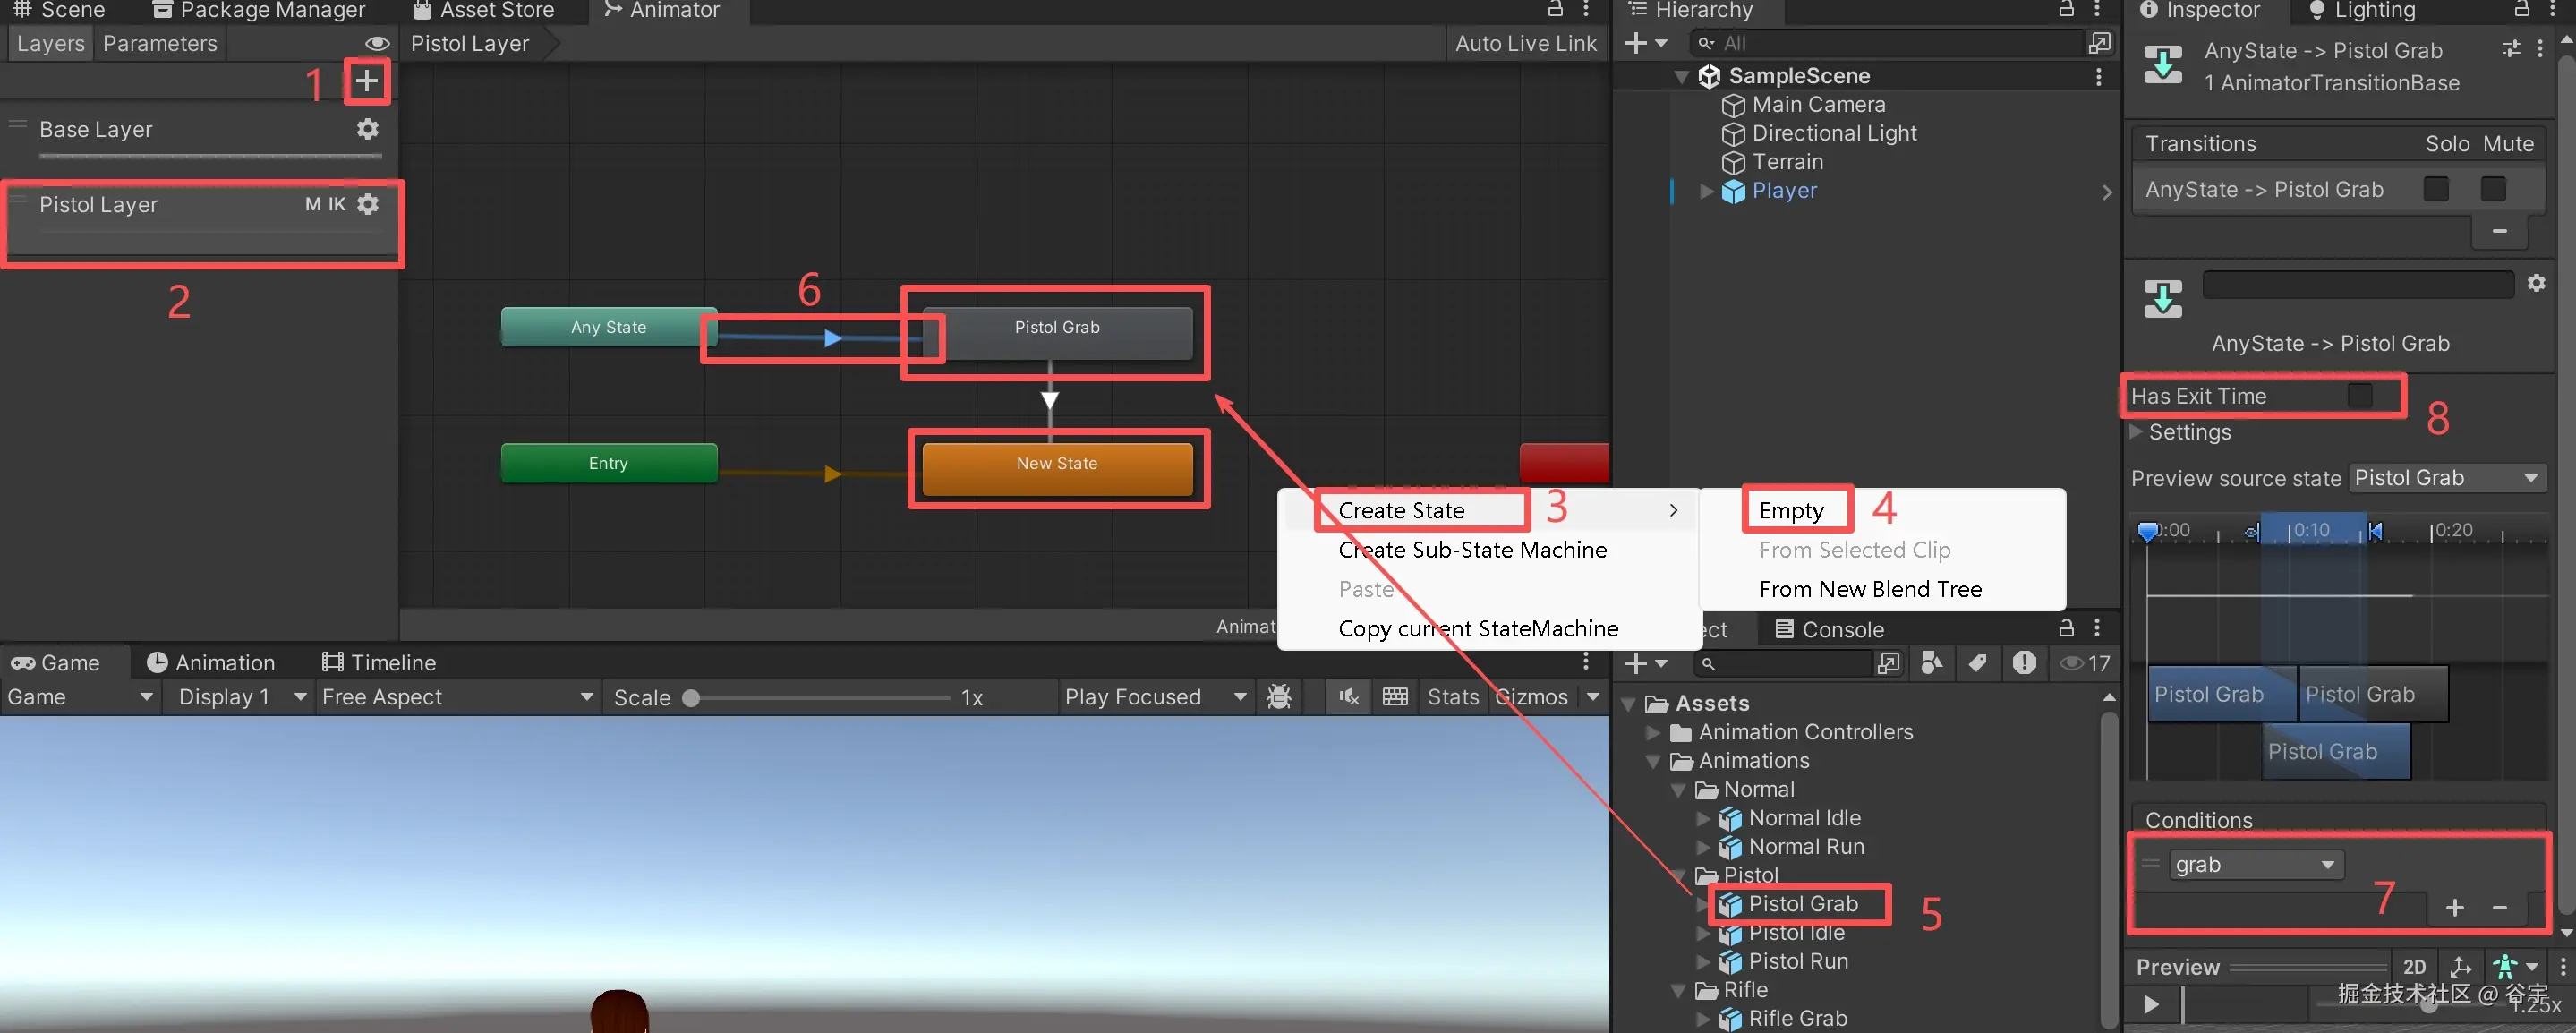Click the Stats button
The width and height of the screenshot is (2576, 1033).
[x=1452, y=697]
